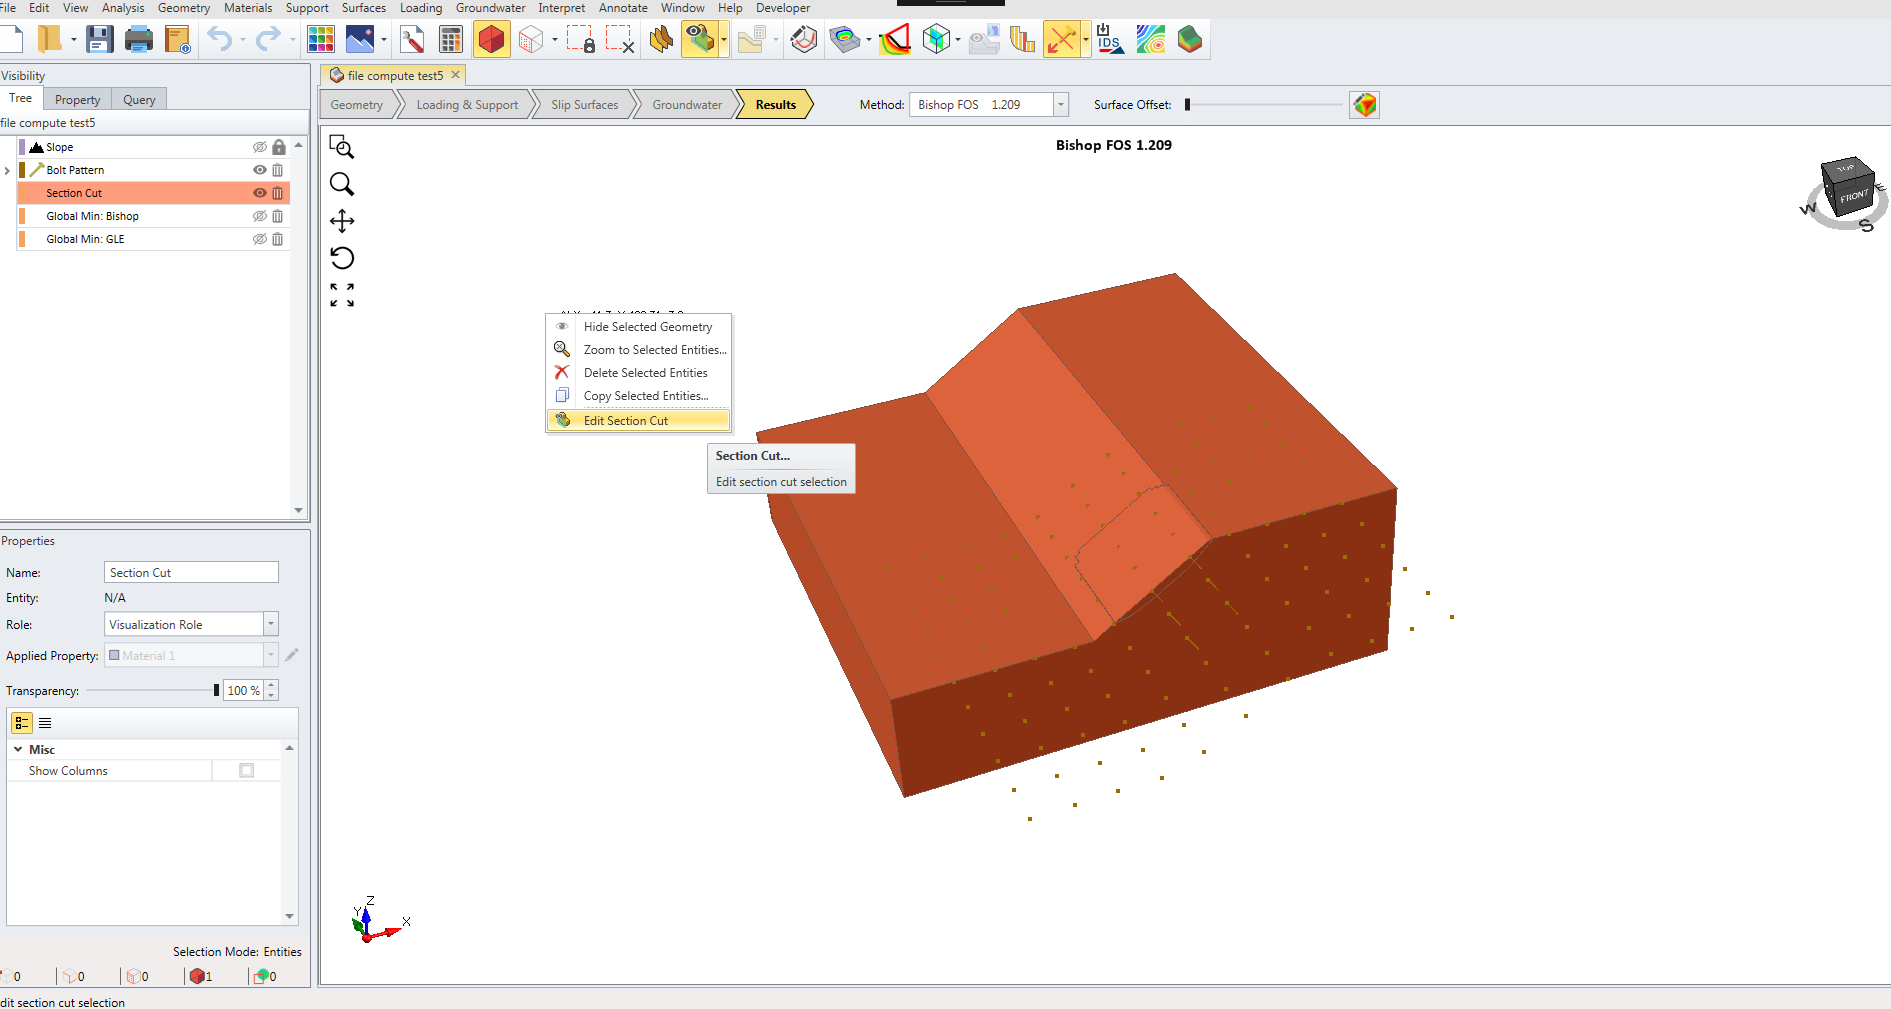Click the Surface Offset slider handle

[1187, 105]
